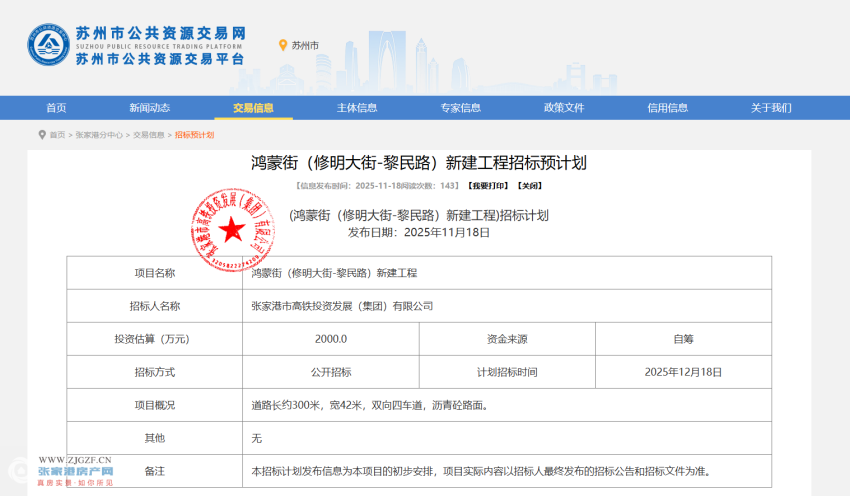Go to 主体信息 in the nav bar
The height and width of the screenshot is (496, 850).
357,108
